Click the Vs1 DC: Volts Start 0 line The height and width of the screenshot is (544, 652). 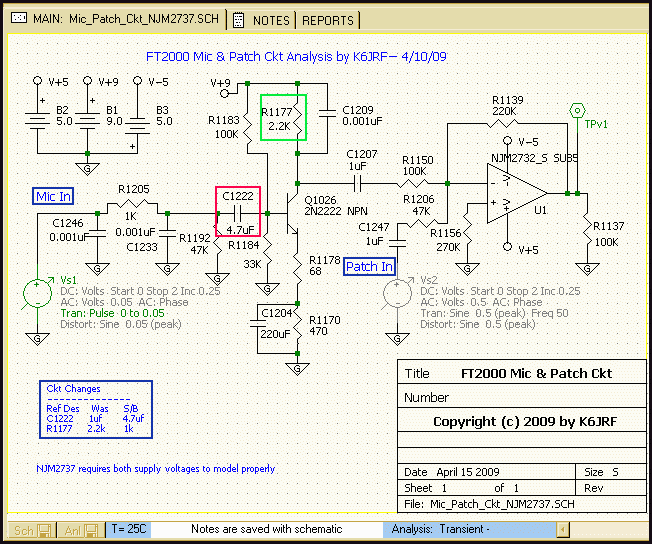click(x=140, y=291)
